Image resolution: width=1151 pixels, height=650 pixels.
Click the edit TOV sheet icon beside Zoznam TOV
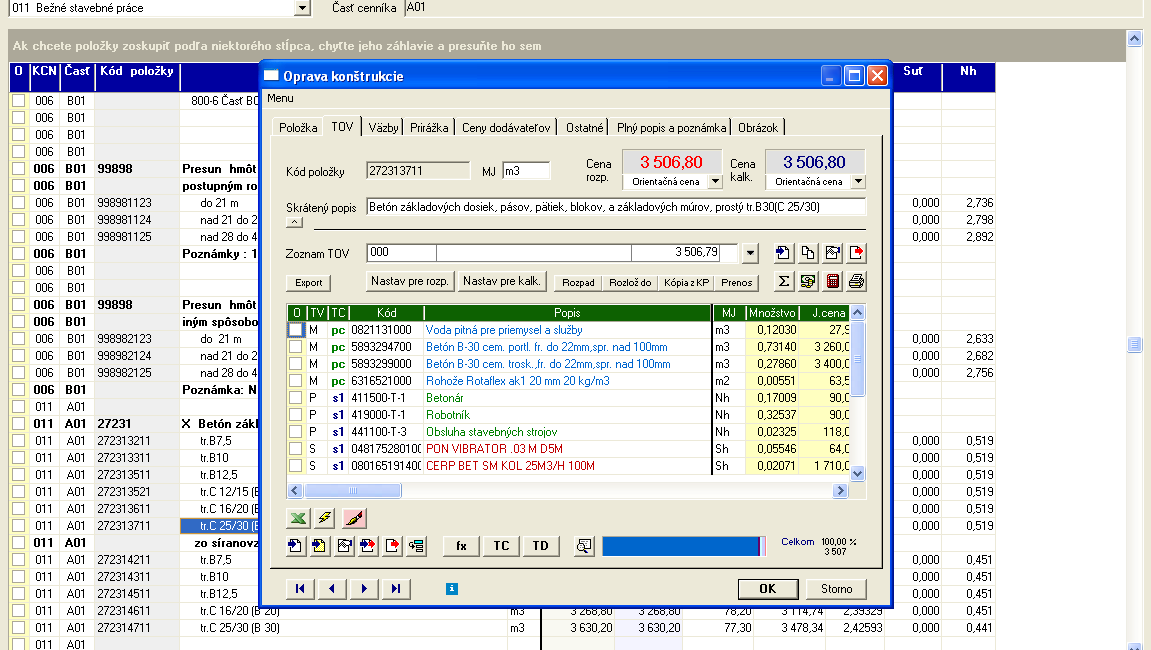tap(832, 253)
